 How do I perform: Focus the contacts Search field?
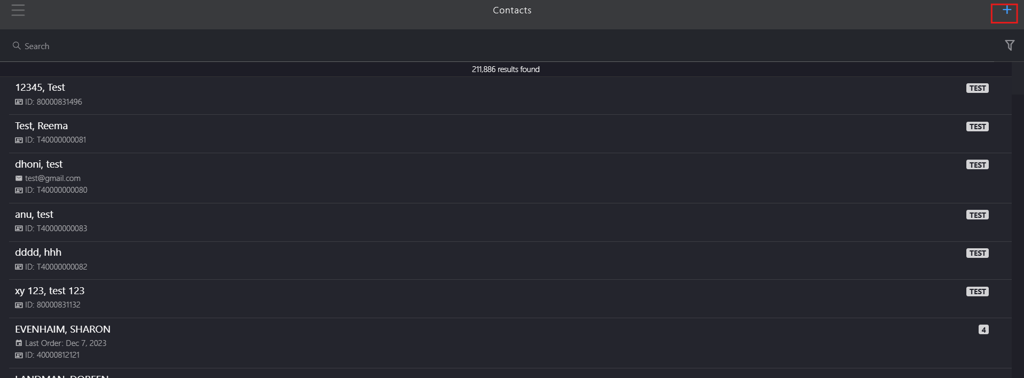pyautogui.click(x=503, y=46)
